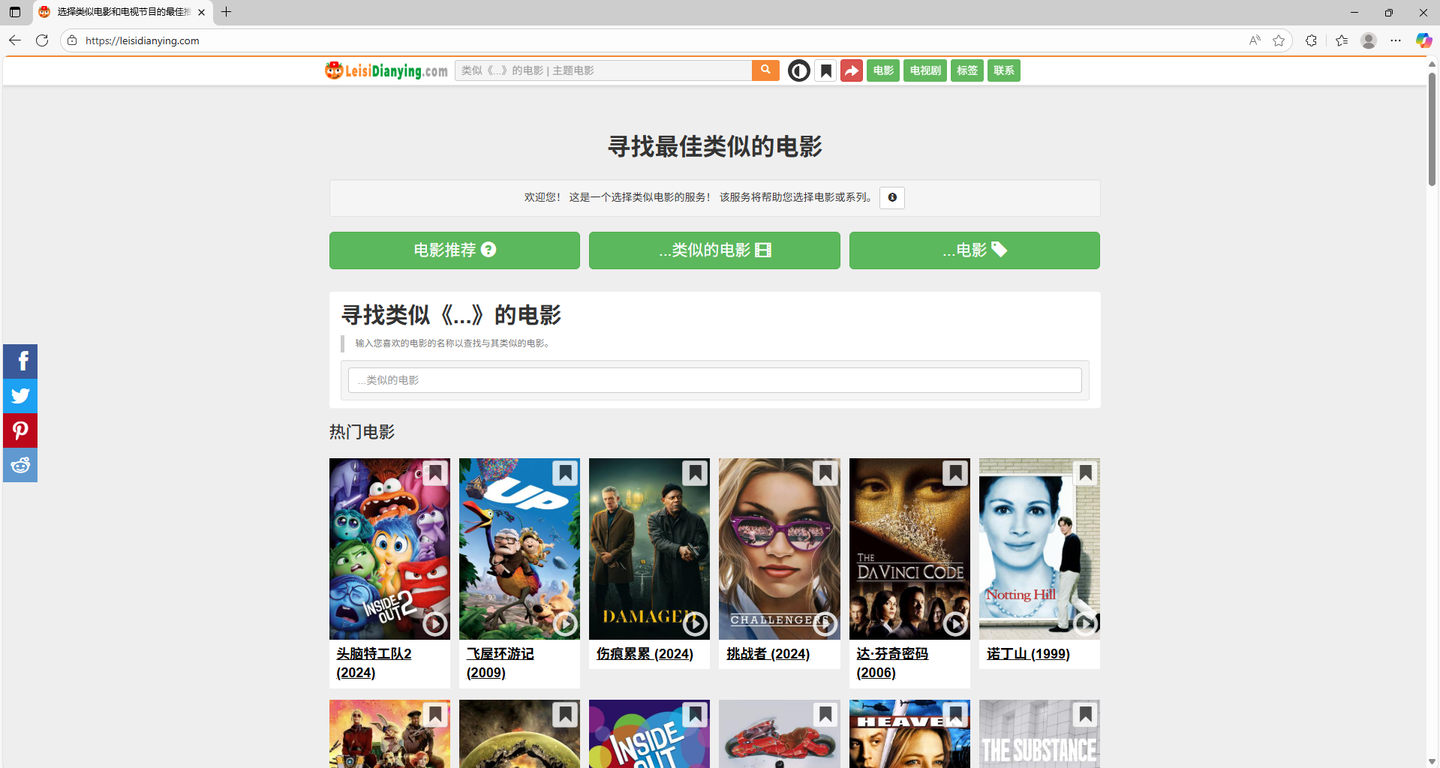Open the 飞屋环游记 (2009) title link
The image size is (1440, 768).
[x=500, y=663]
